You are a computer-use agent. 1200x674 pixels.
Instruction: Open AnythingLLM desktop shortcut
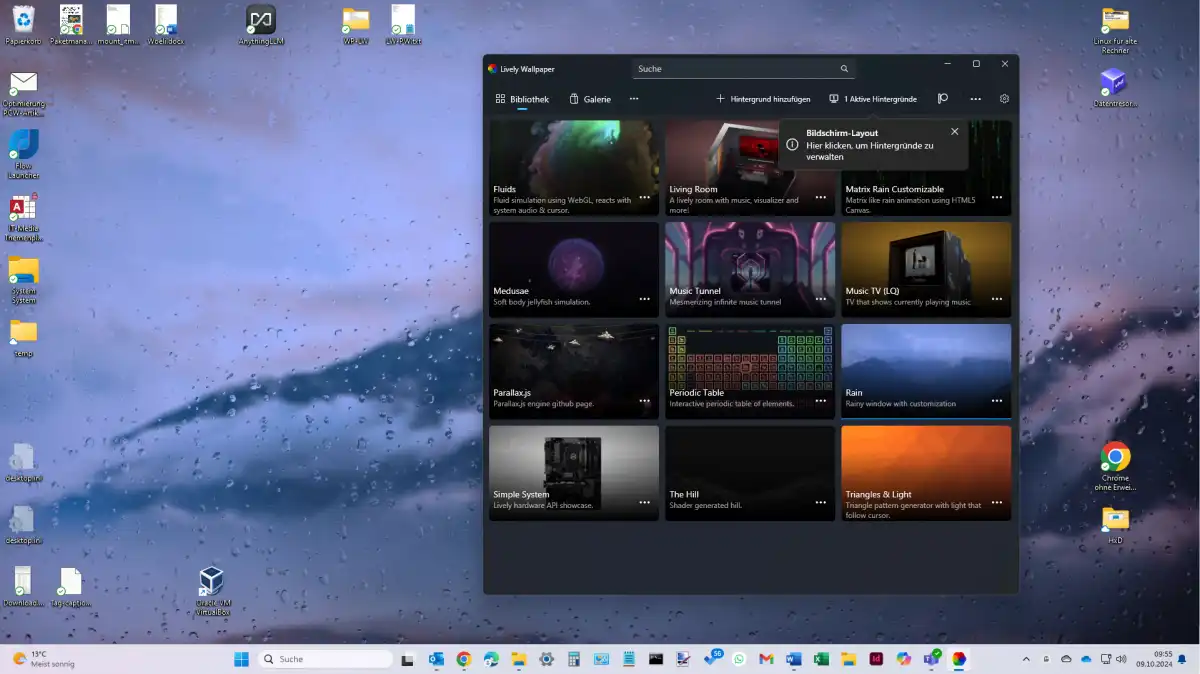[261, 20]
